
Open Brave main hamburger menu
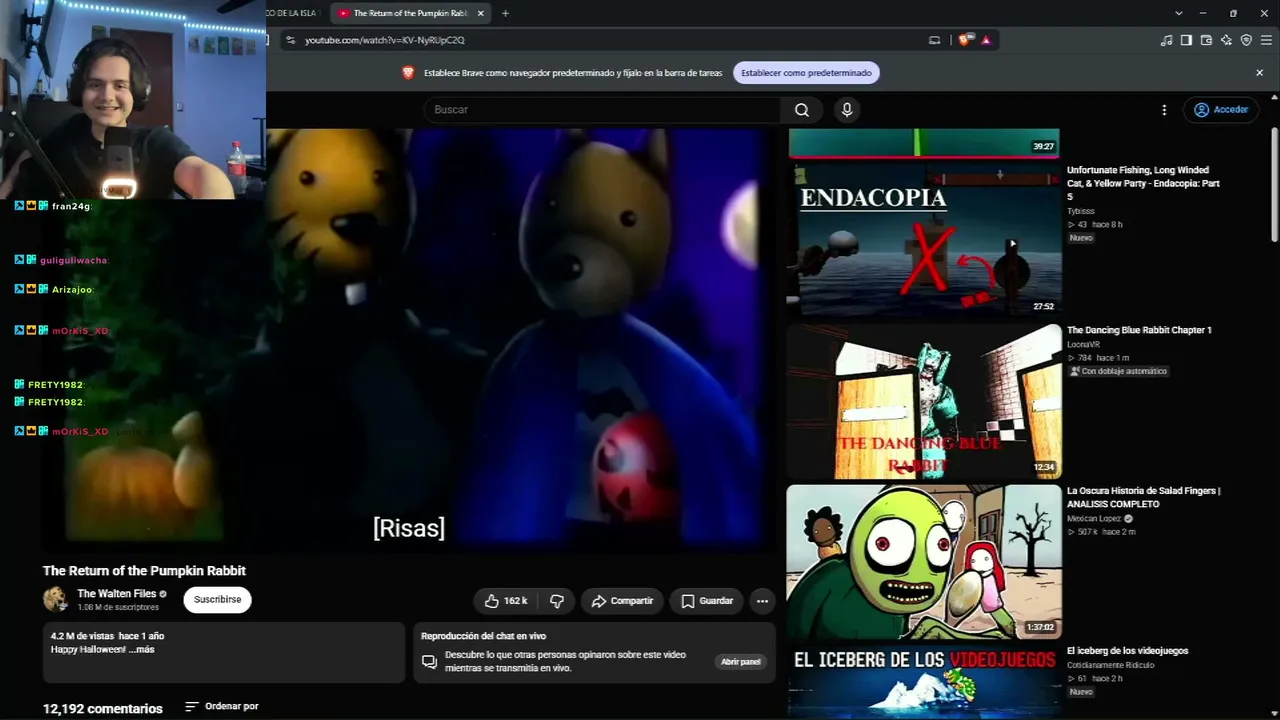(1266, 40)
